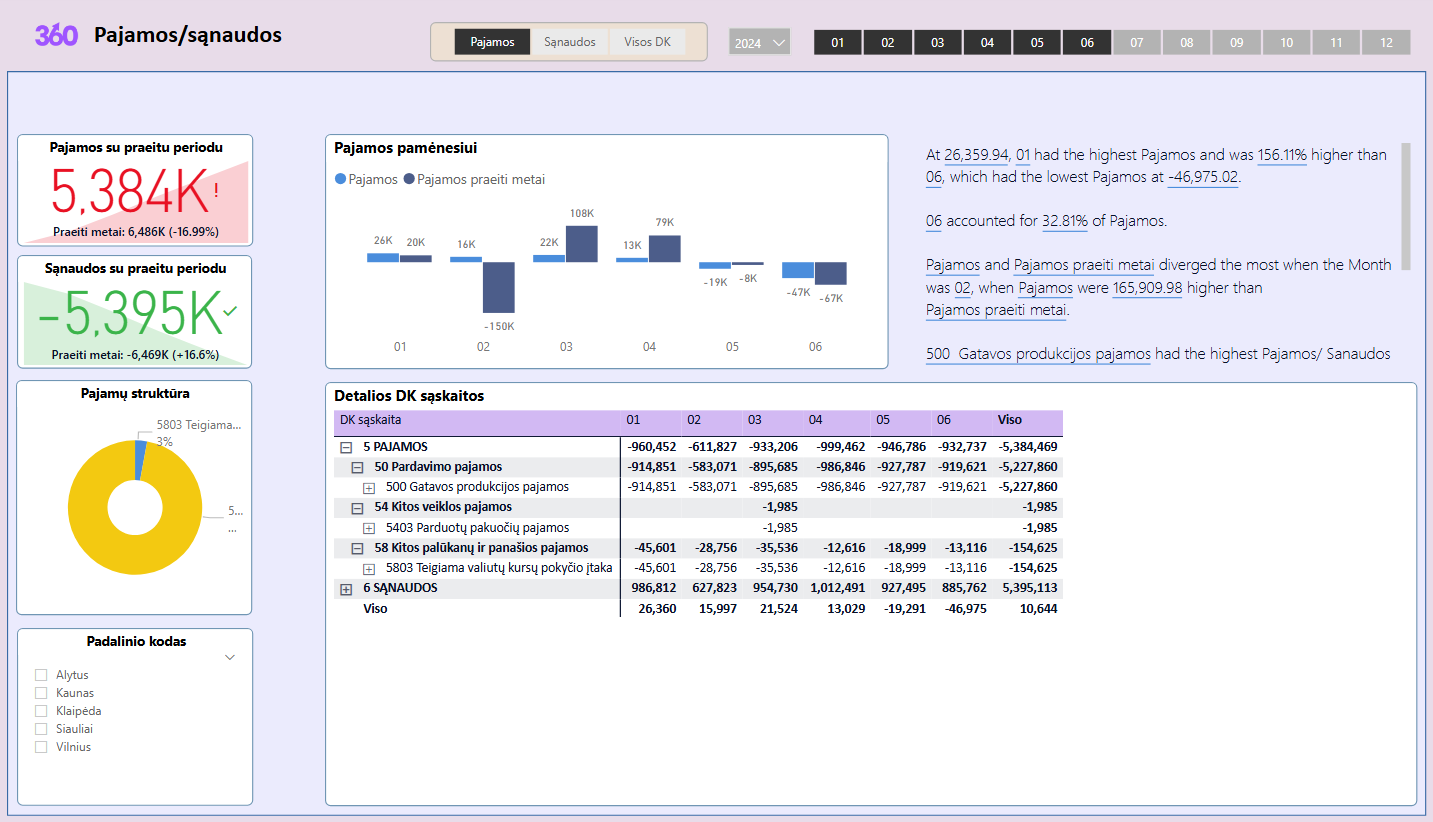Select month 06 button

coord(1087,42)
